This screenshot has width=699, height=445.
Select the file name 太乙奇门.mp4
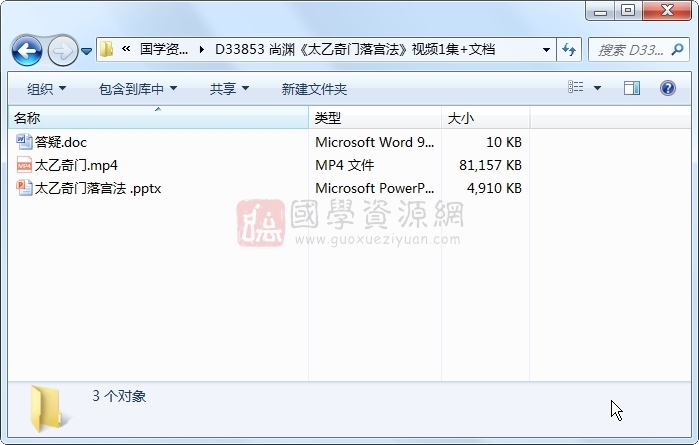pos(76,165)
